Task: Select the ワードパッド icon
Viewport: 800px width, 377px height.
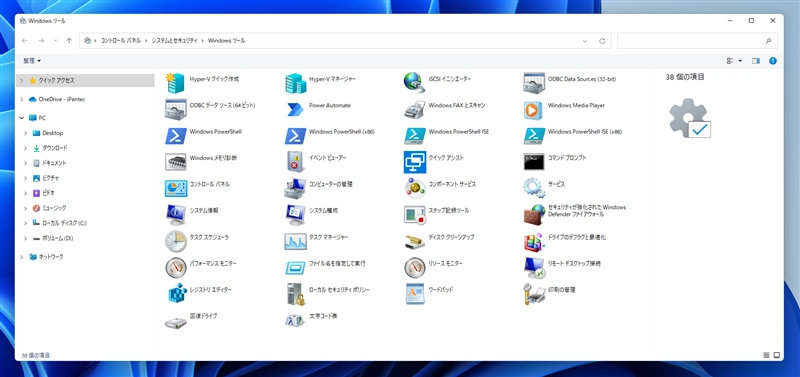Action: 414,294
